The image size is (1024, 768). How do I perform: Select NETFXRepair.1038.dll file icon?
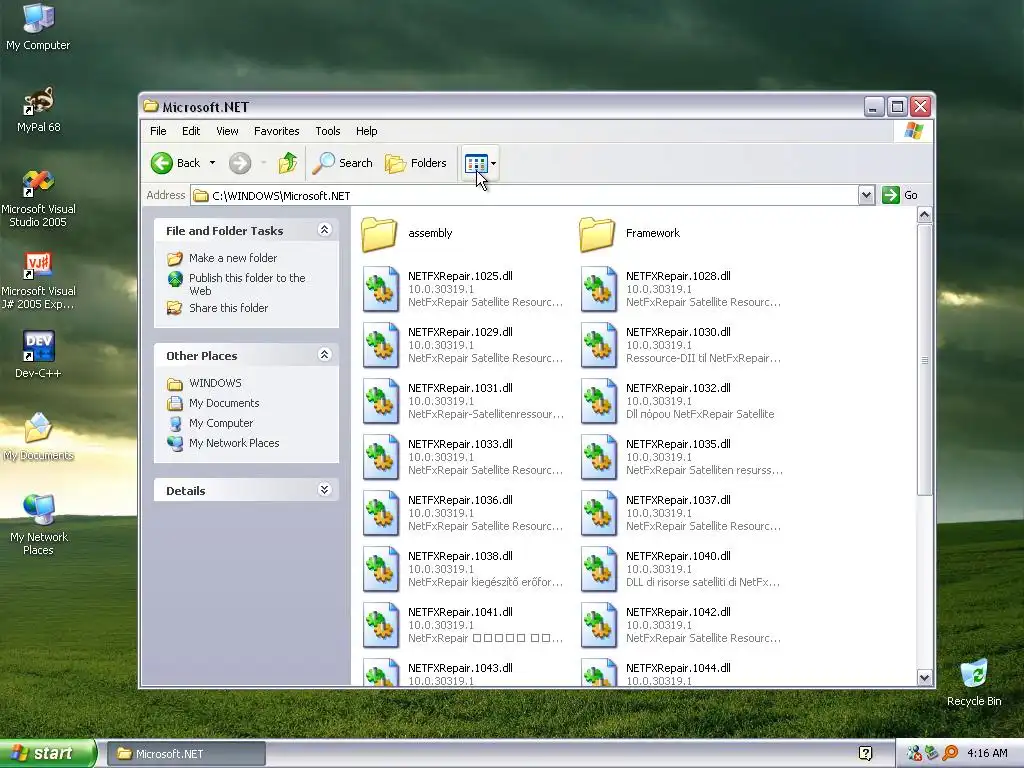pos(381,569)
